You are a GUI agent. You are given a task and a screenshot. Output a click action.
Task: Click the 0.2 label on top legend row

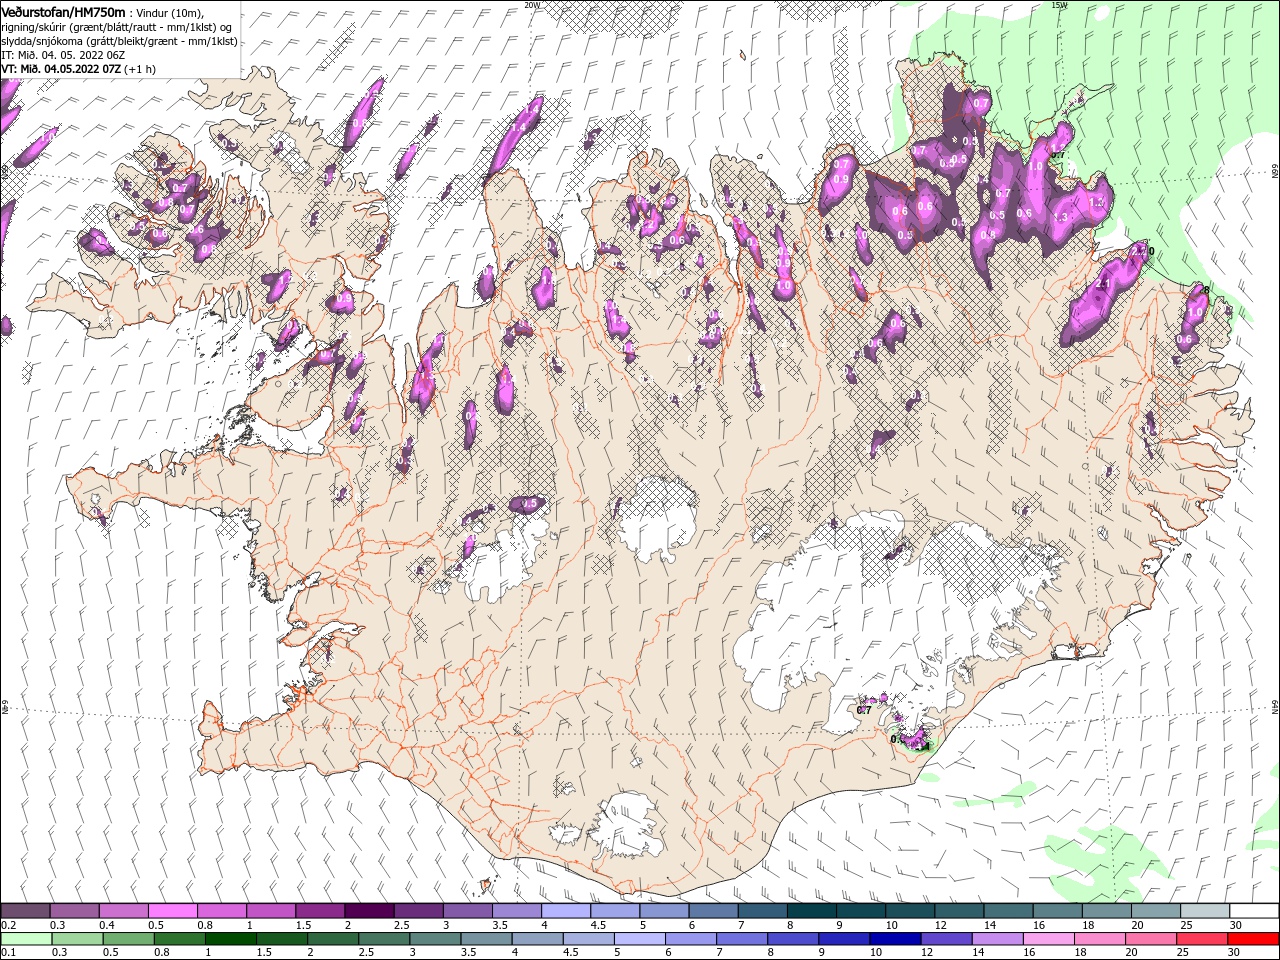point(8,925)
